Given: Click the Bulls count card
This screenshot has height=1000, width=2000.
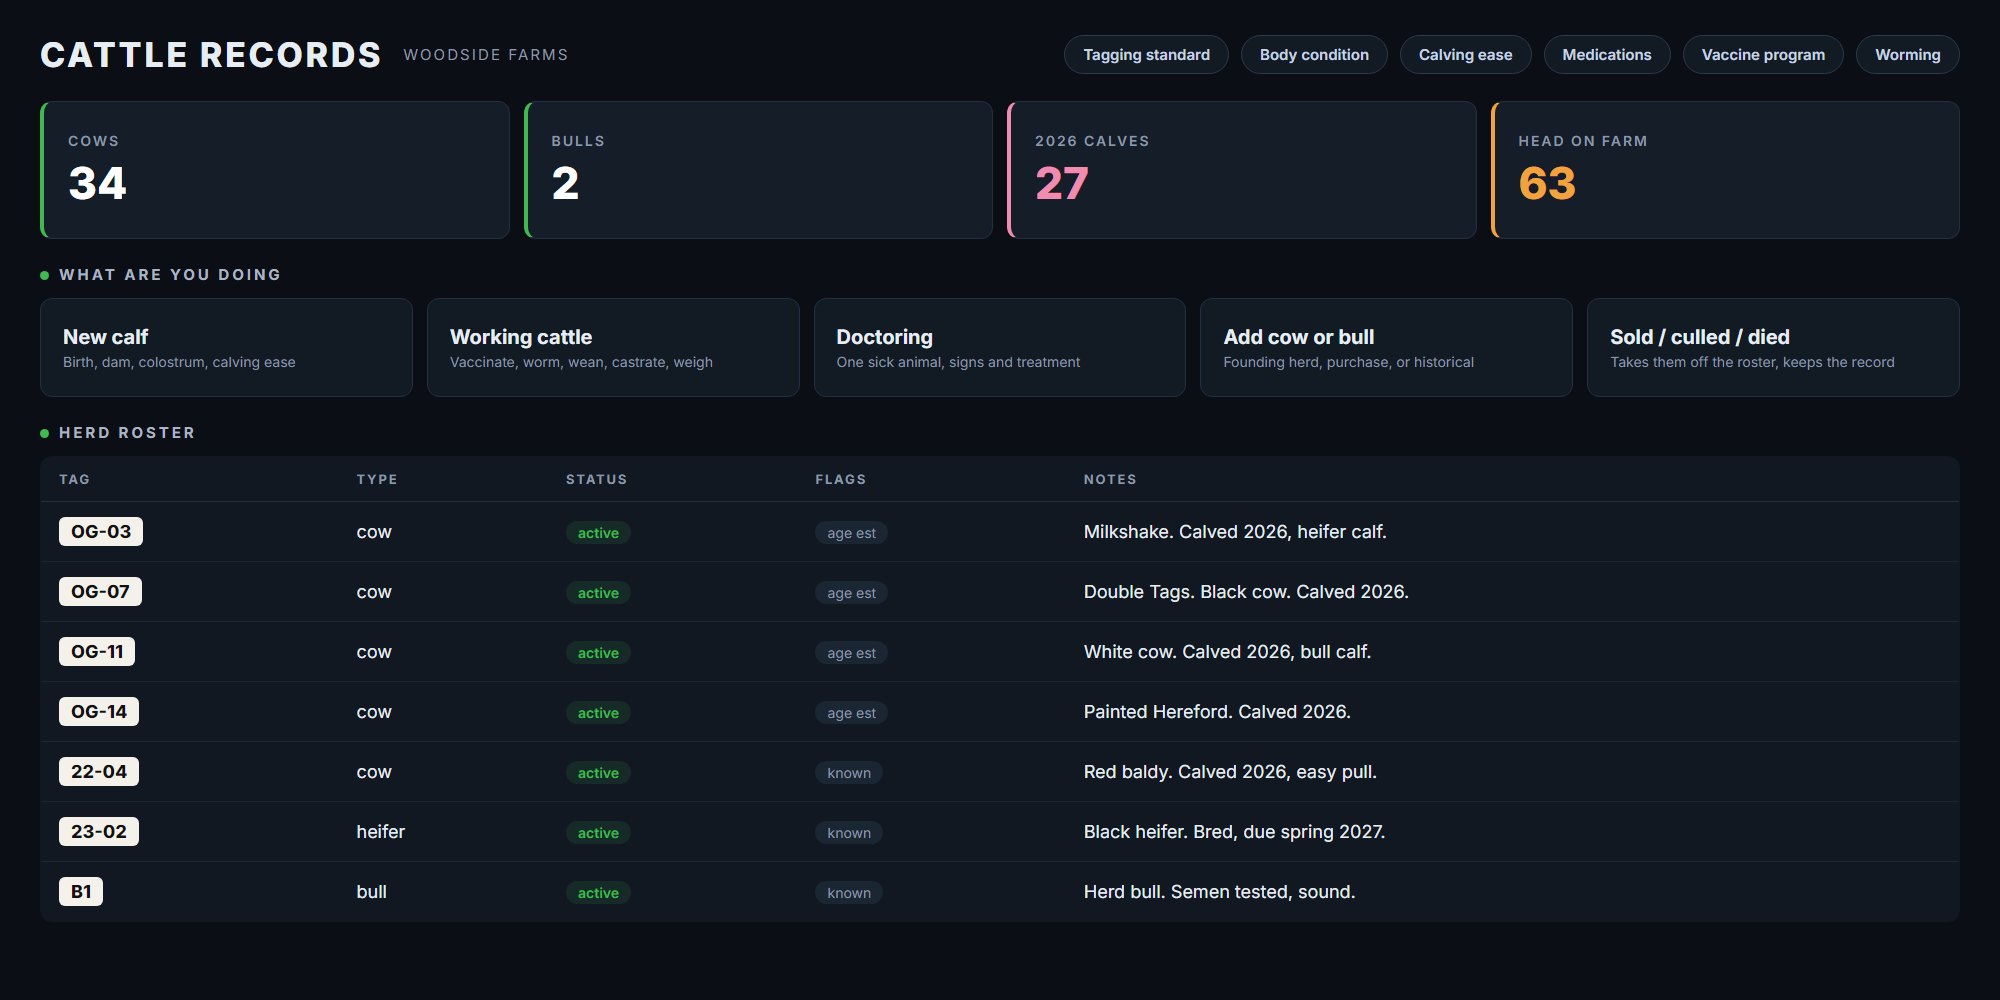Looking at the screenshot, I should (758, 170).
